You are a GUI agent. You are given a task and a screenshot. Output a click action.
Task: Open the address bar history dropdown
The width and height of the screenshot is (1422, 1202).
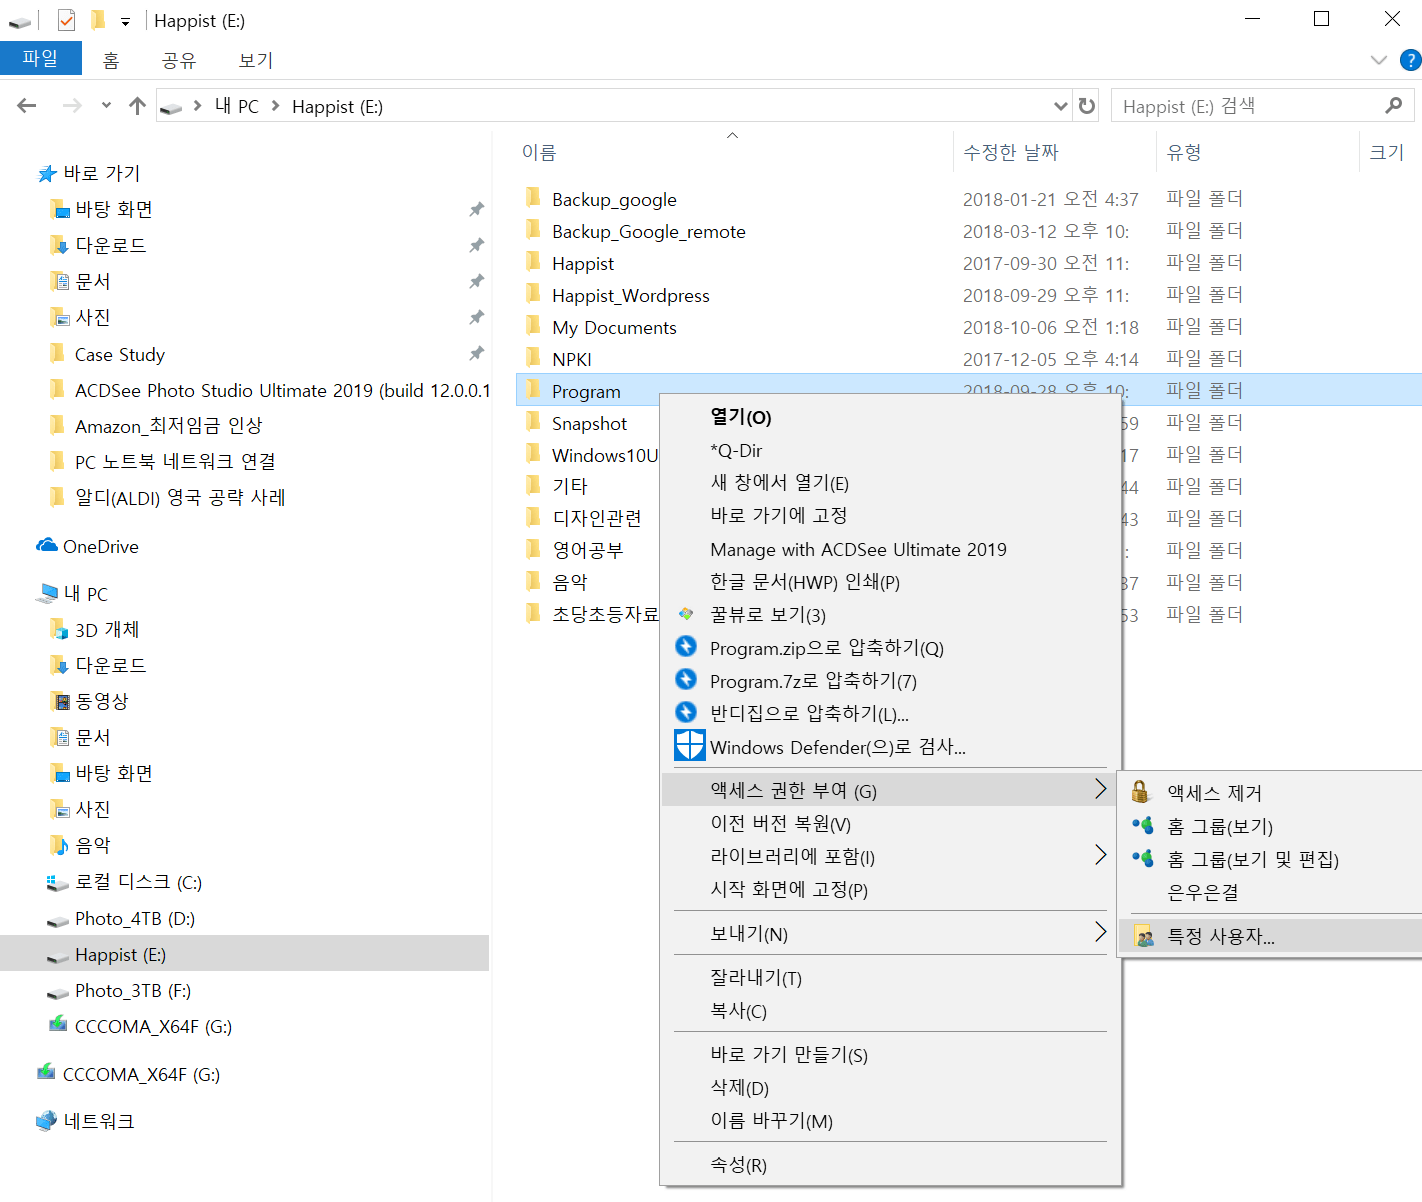click(x=1061, y=106)
